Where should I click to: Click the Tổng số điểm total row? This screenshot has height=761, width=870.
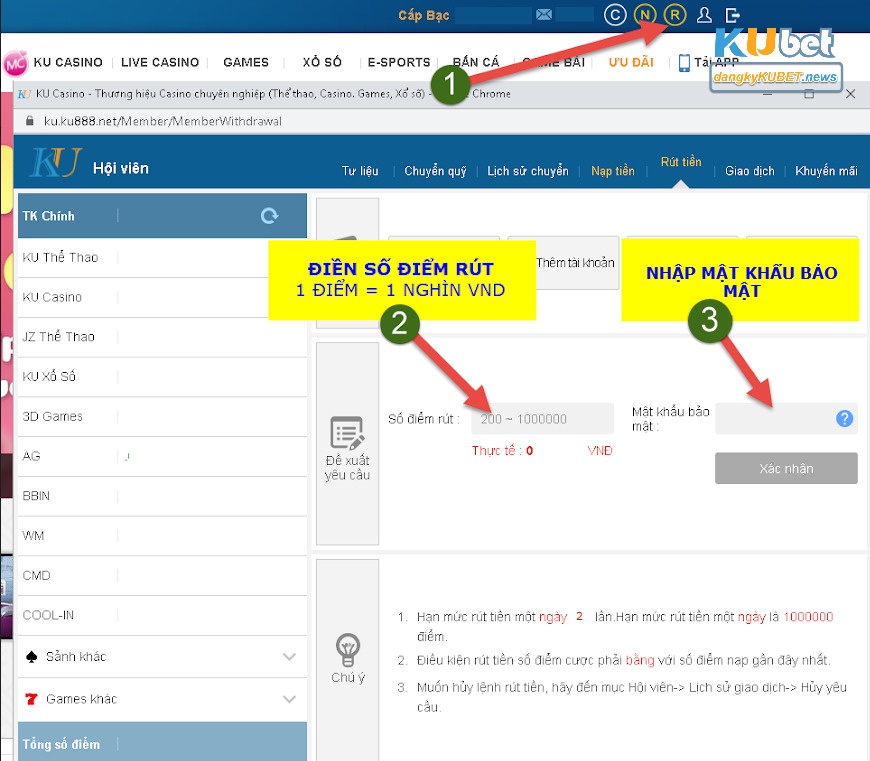162,742
